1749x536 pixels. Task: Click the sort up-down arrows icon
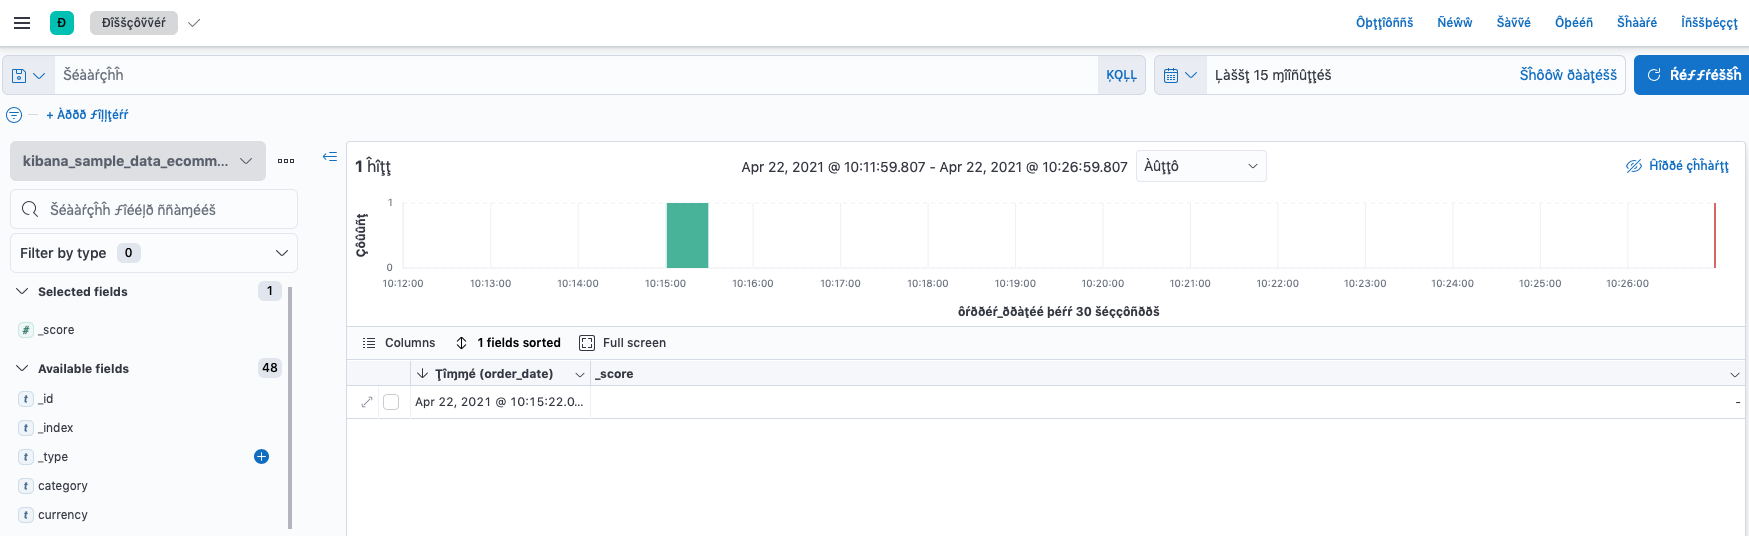(462, 343)
